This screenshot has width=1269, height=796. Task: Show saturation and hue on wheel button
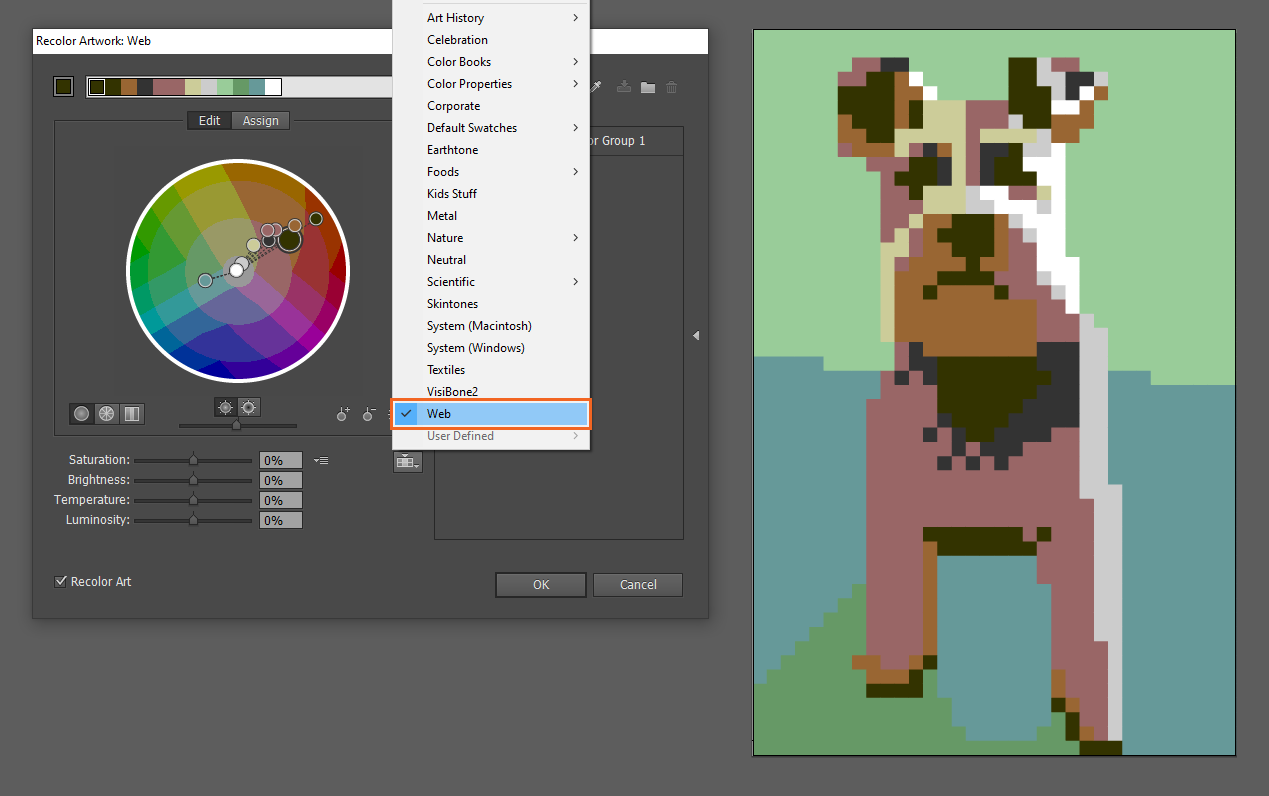(248, 407)
